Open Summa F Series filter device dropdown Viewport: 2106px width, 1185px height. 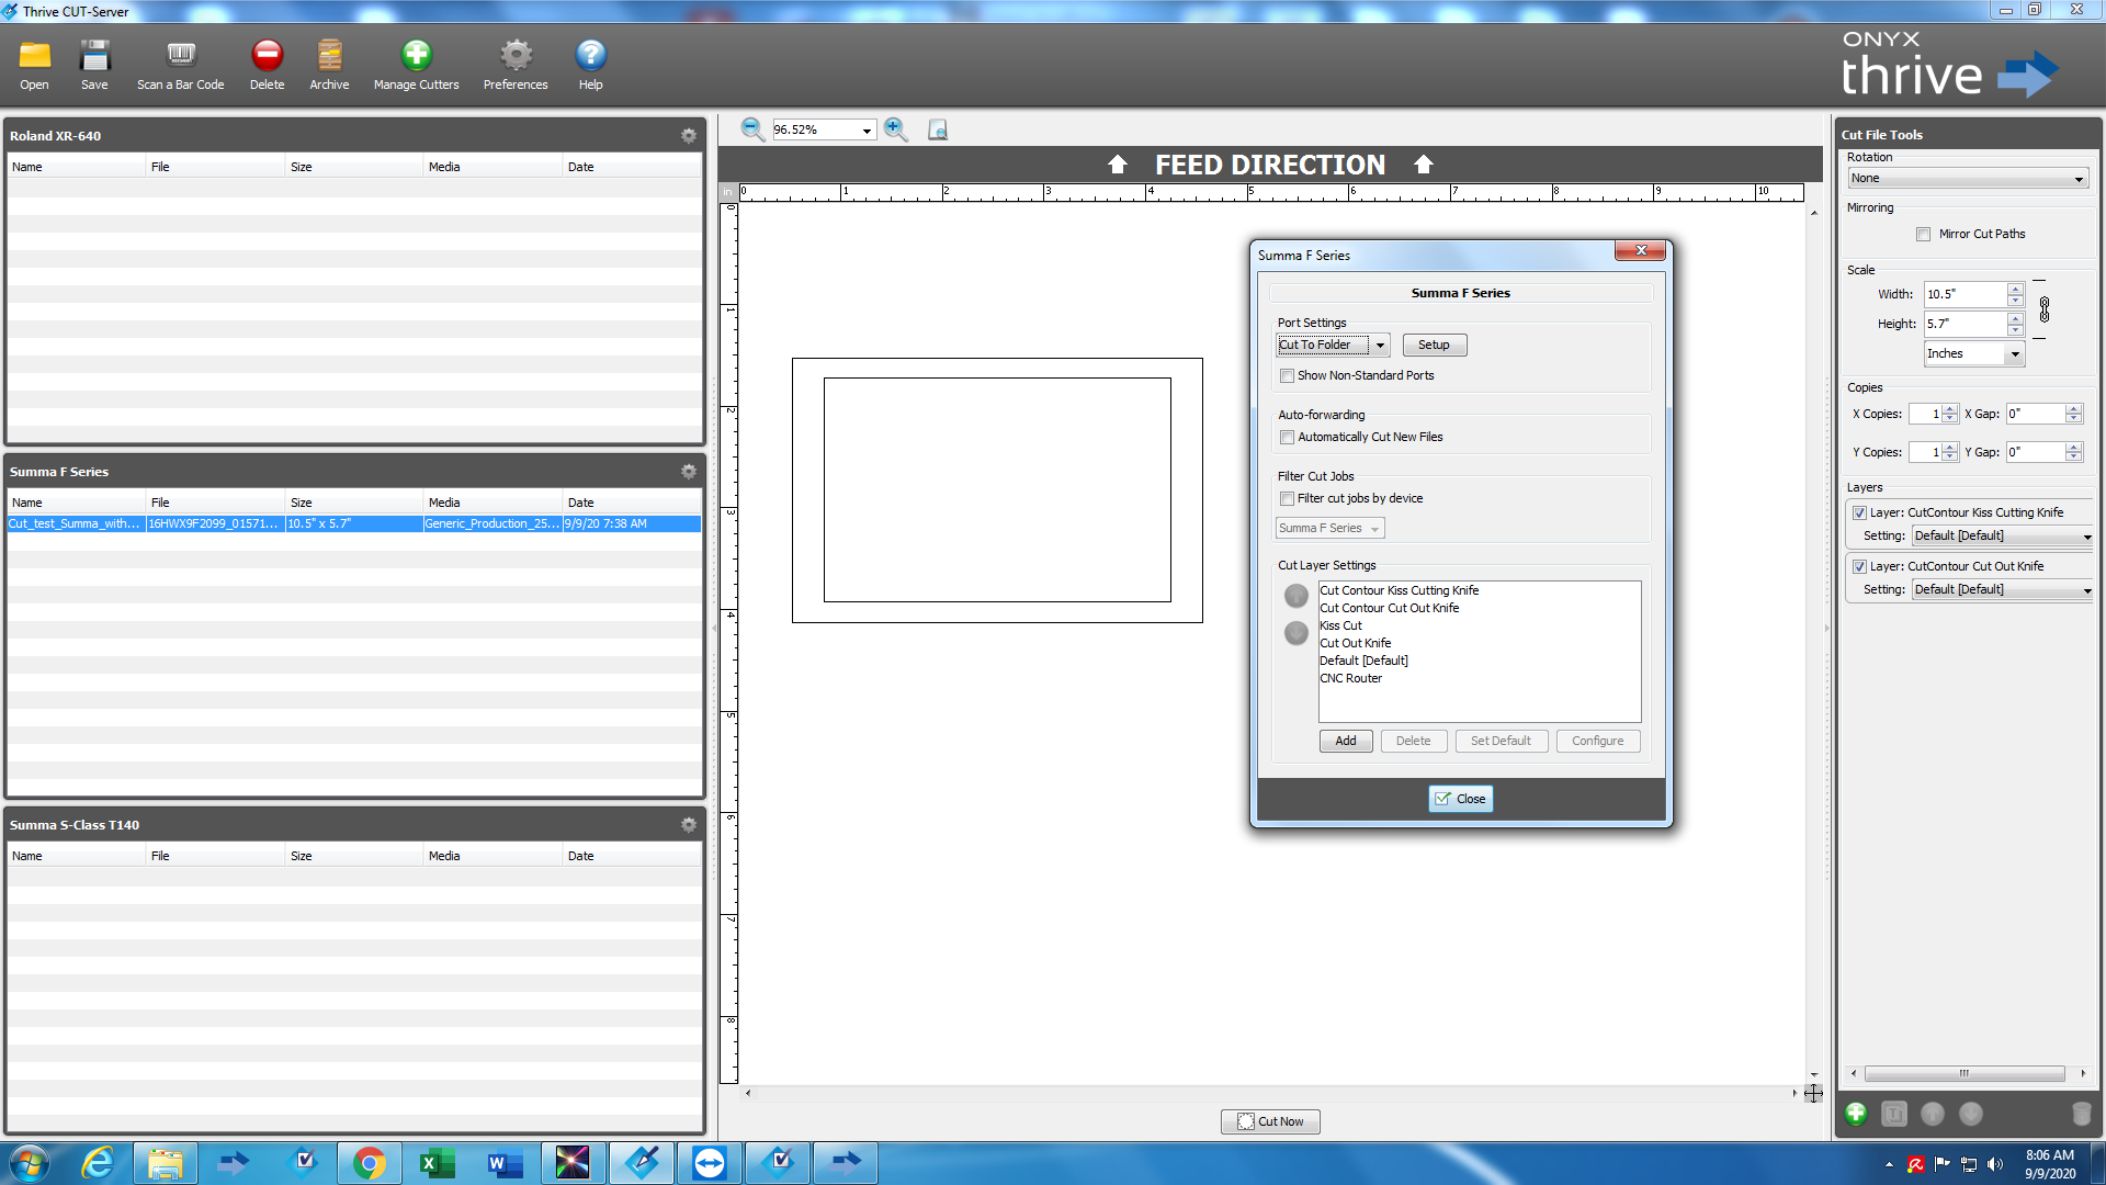pyautogui.click(x=1329, y=528)
